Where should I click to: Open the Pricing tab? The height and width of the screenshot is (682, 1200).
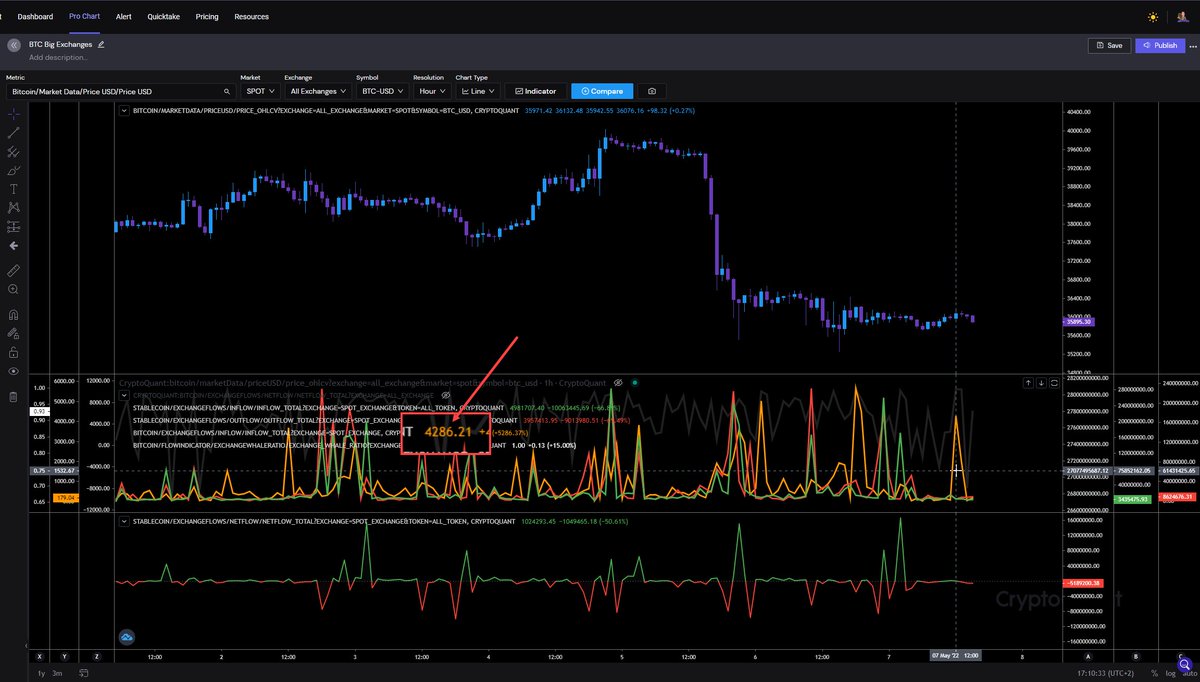click(207, 17)
